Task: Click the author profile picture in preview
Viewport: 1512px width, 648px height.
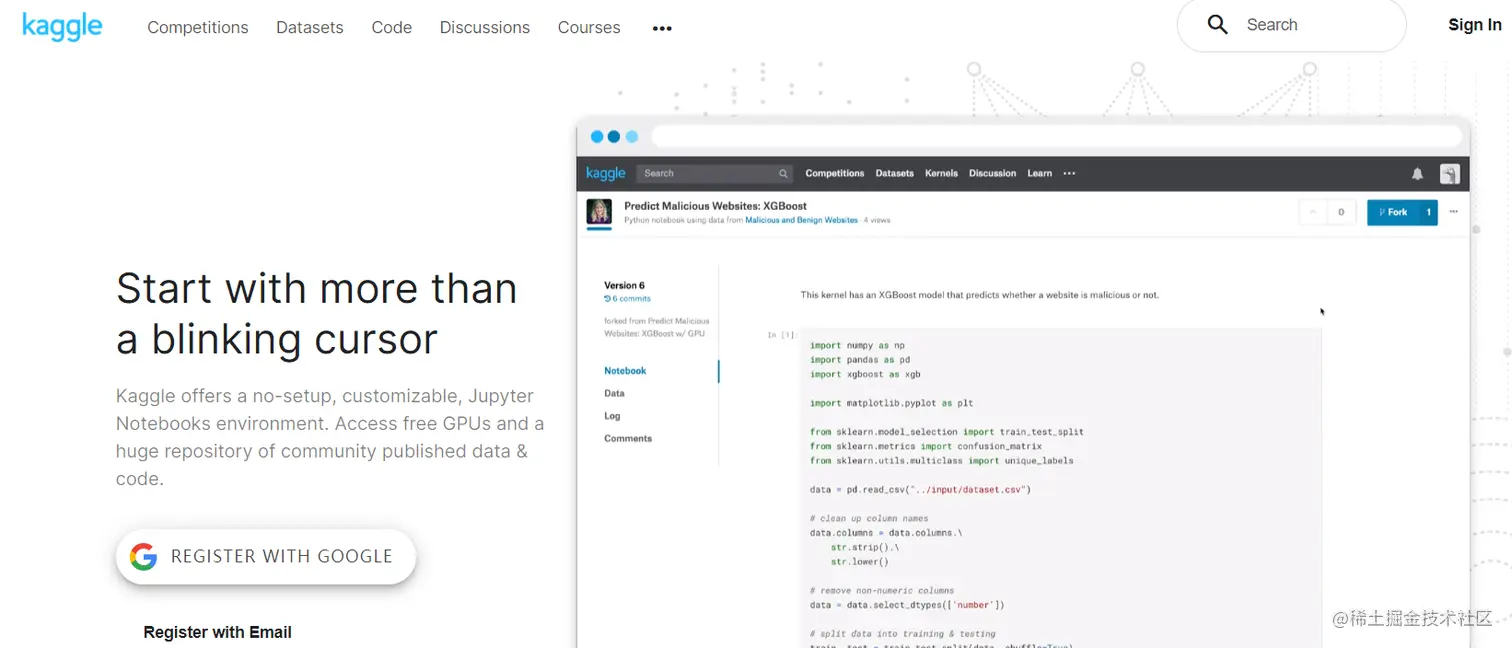Action: [599, 212]
